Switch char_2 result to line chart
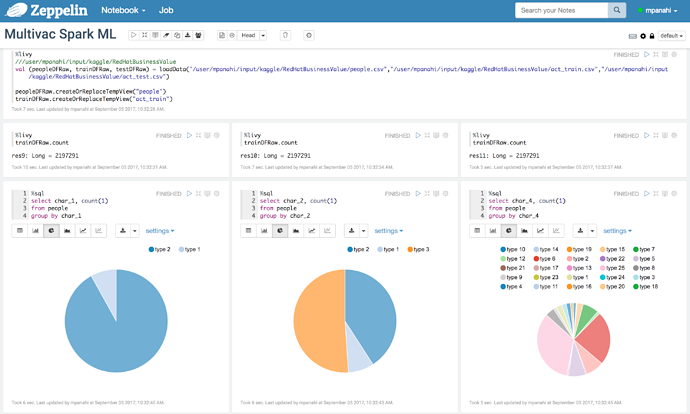Image resolution: width=690 pixels, height=414 pixels. [312, 231]
